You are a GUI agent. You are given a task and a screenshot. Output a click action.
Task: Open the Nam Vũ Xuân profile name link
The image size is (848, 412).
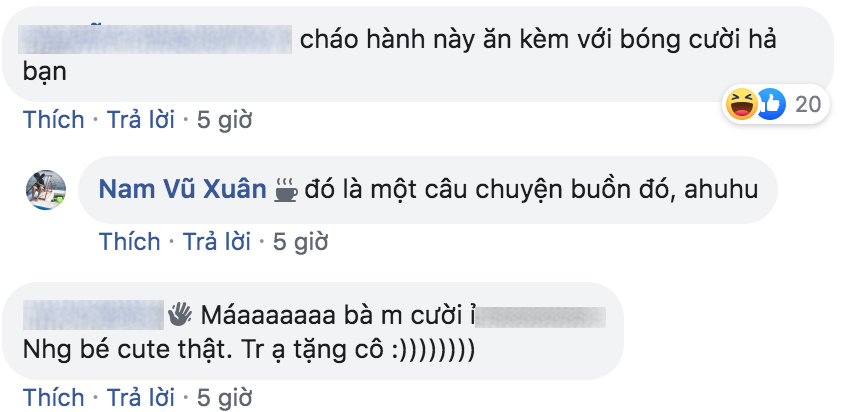(x=183, y=190)
